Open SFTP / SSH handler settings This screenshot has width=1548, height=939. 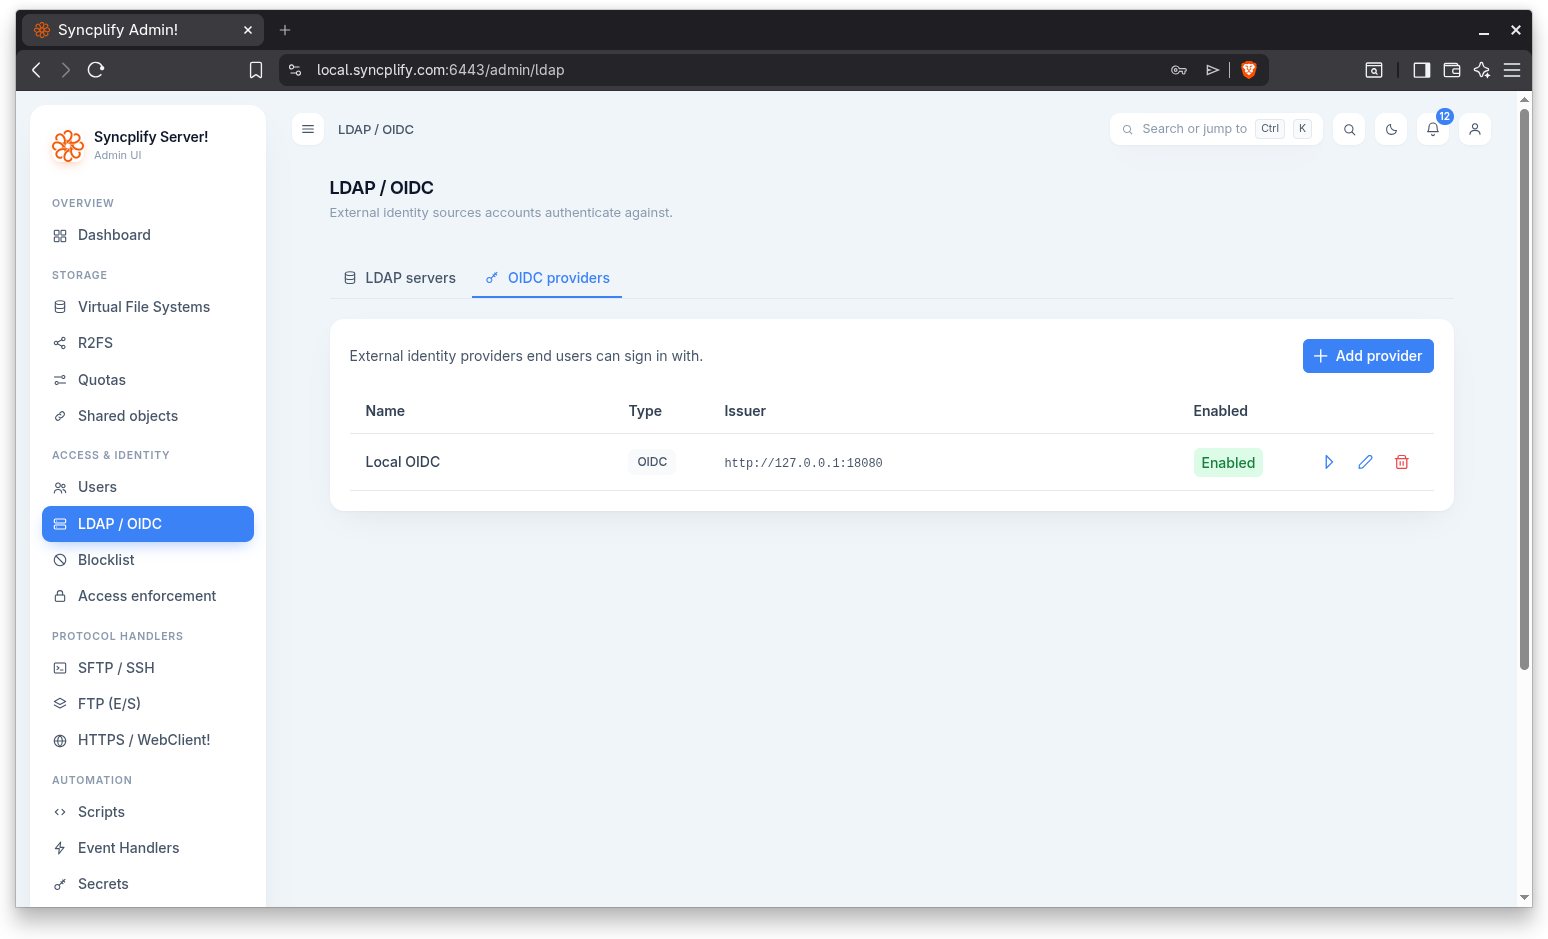[x=148, y=668]
